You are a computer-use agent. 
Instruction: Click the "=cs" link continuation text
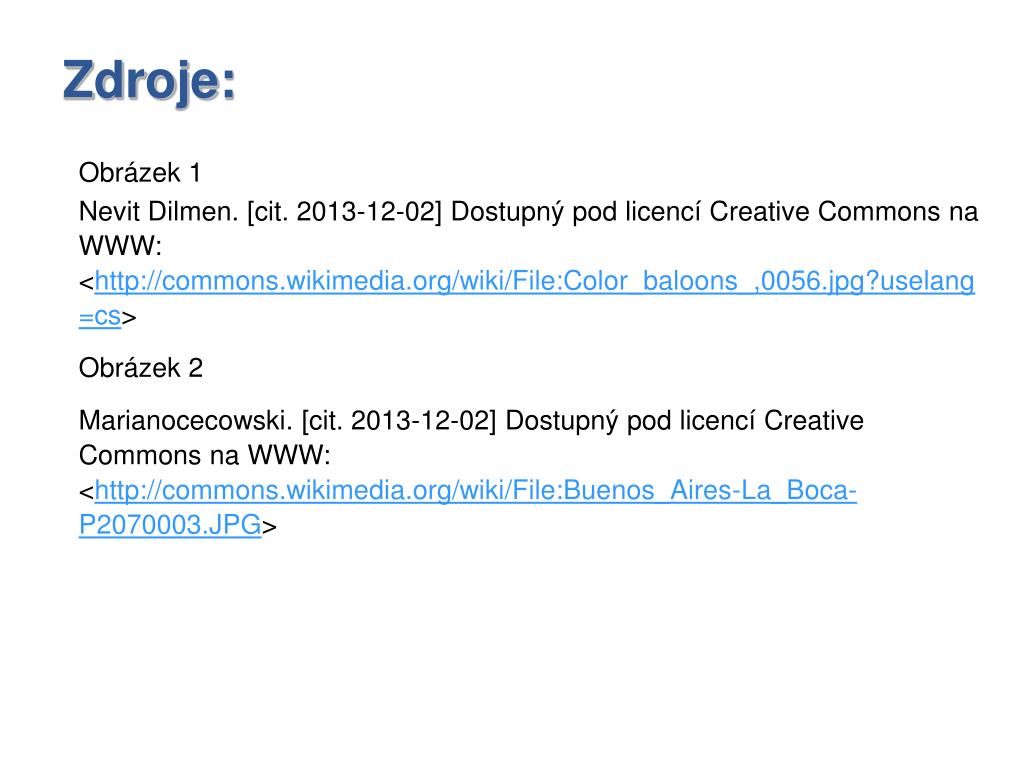tap(100, 317)
